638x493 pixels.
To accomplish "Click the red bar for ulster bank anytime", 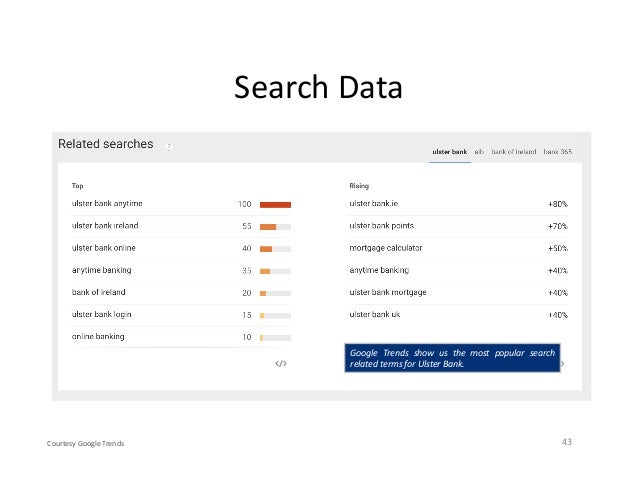I will 275,204.
